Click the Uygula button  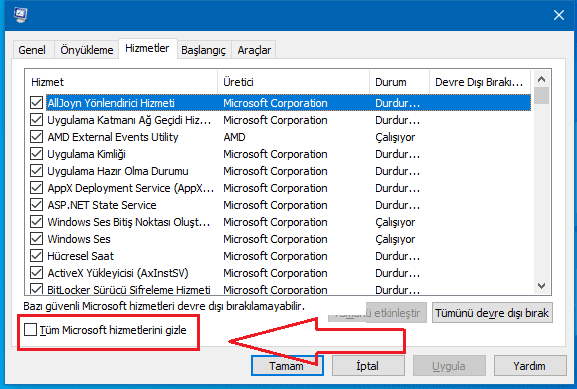pyautogui.click(x=449, y=365)
